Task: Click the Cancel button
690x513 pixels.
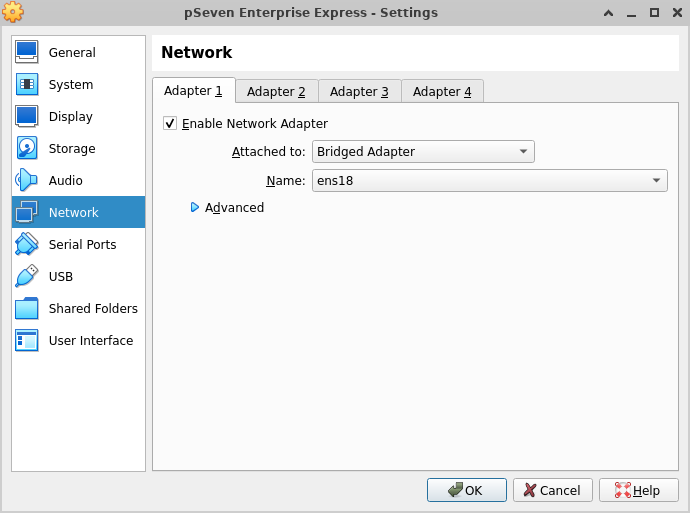Action: coord(552,490)
